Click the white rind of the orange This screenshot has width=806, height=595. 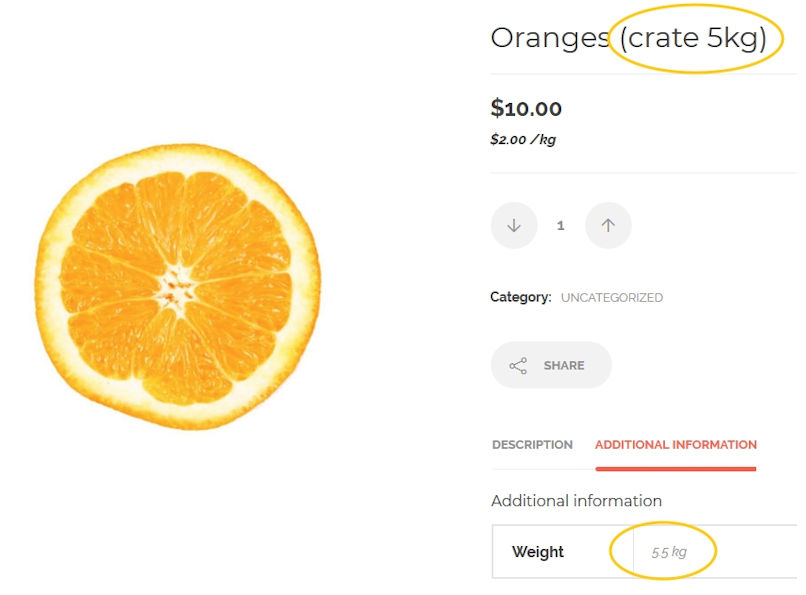point(50,288)
